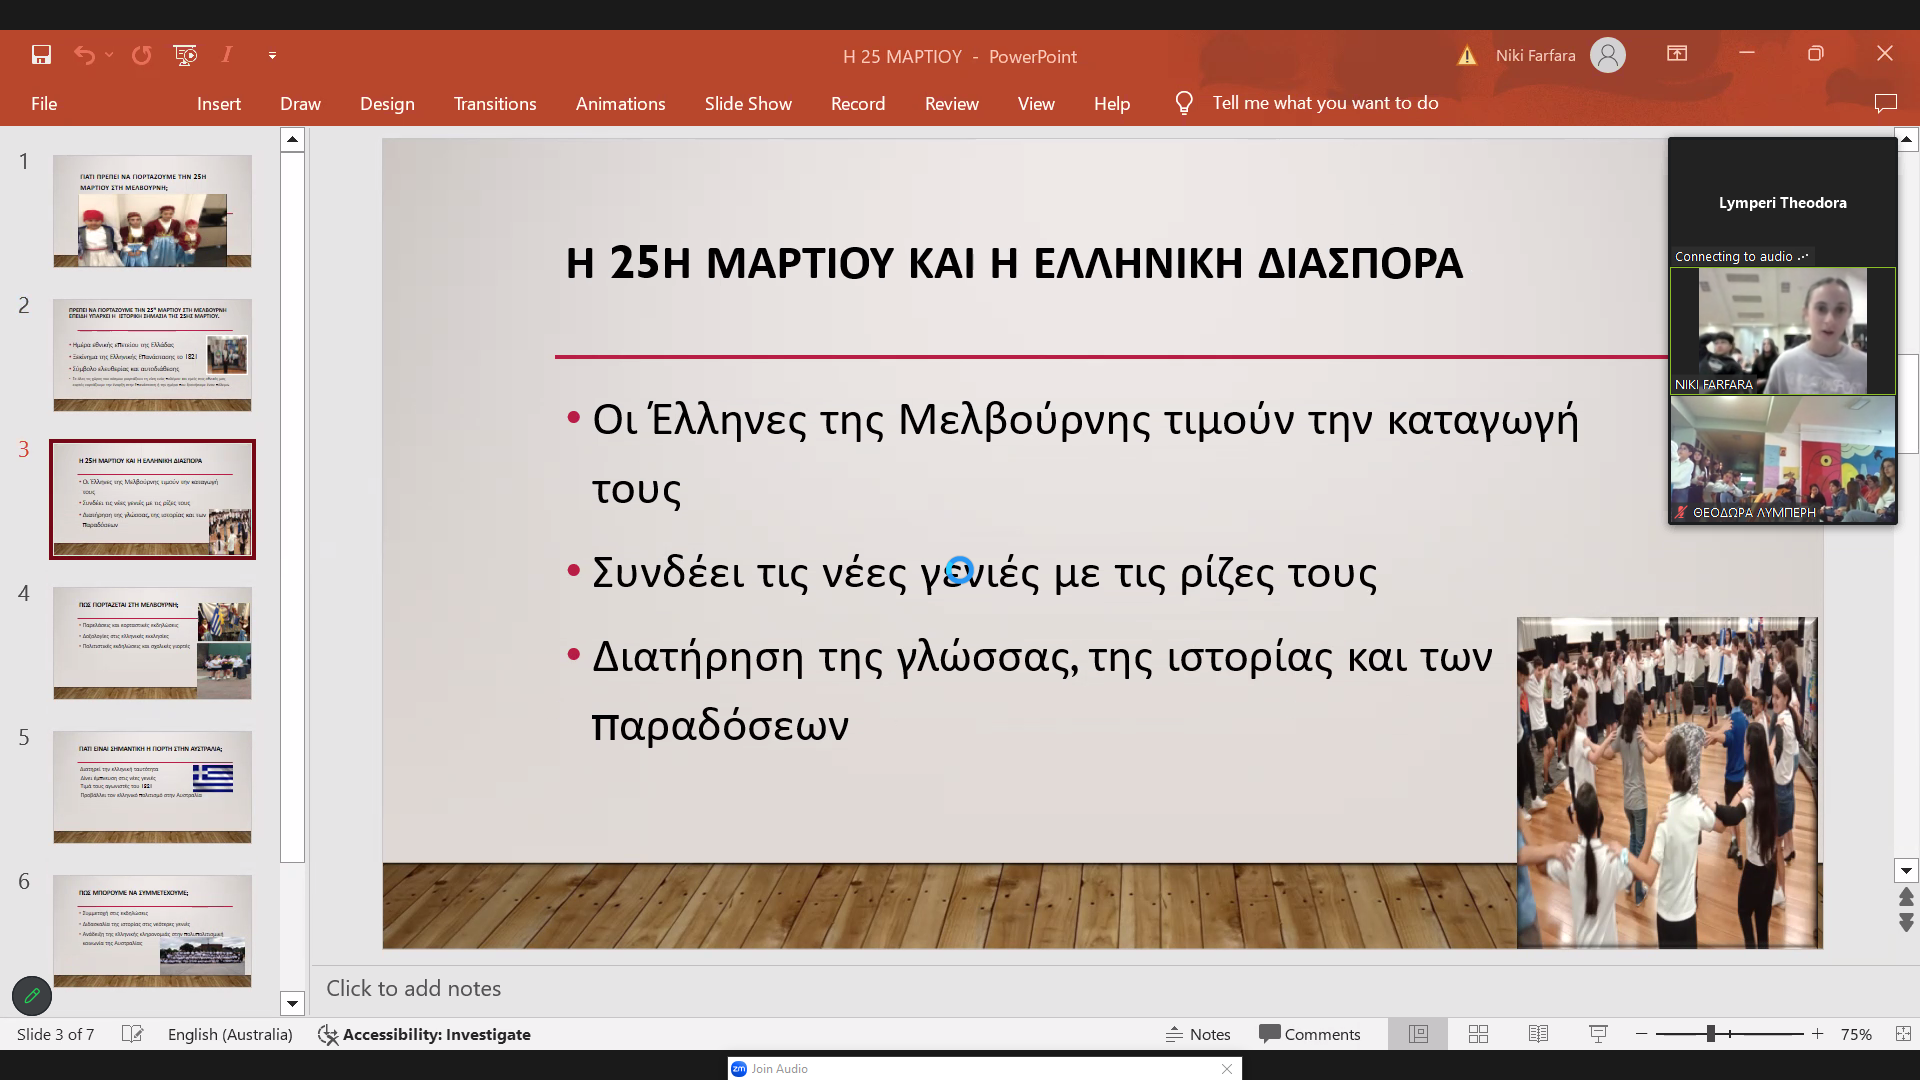Select slide 5 thumbnail with Greek flag
This screenshot has width=1920, height=1080.
point(152,787)
